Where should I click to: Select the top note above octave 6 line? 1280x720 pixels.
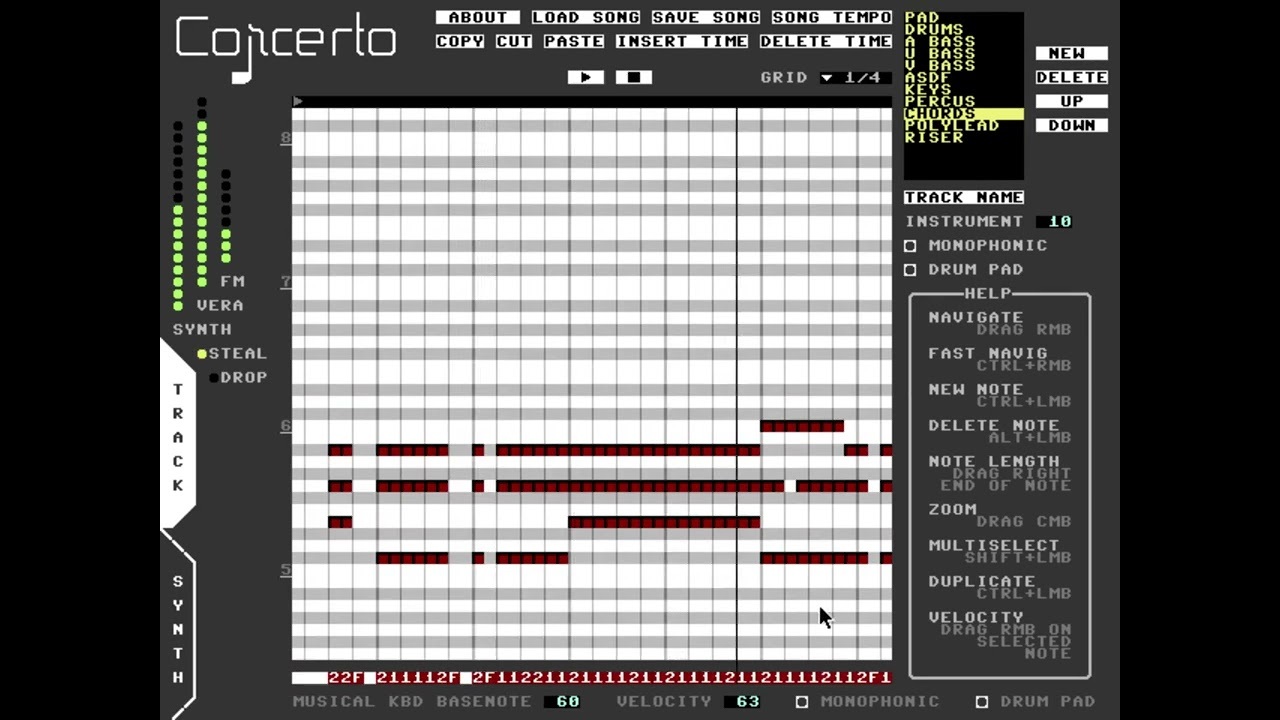click(x=802, y=426)
